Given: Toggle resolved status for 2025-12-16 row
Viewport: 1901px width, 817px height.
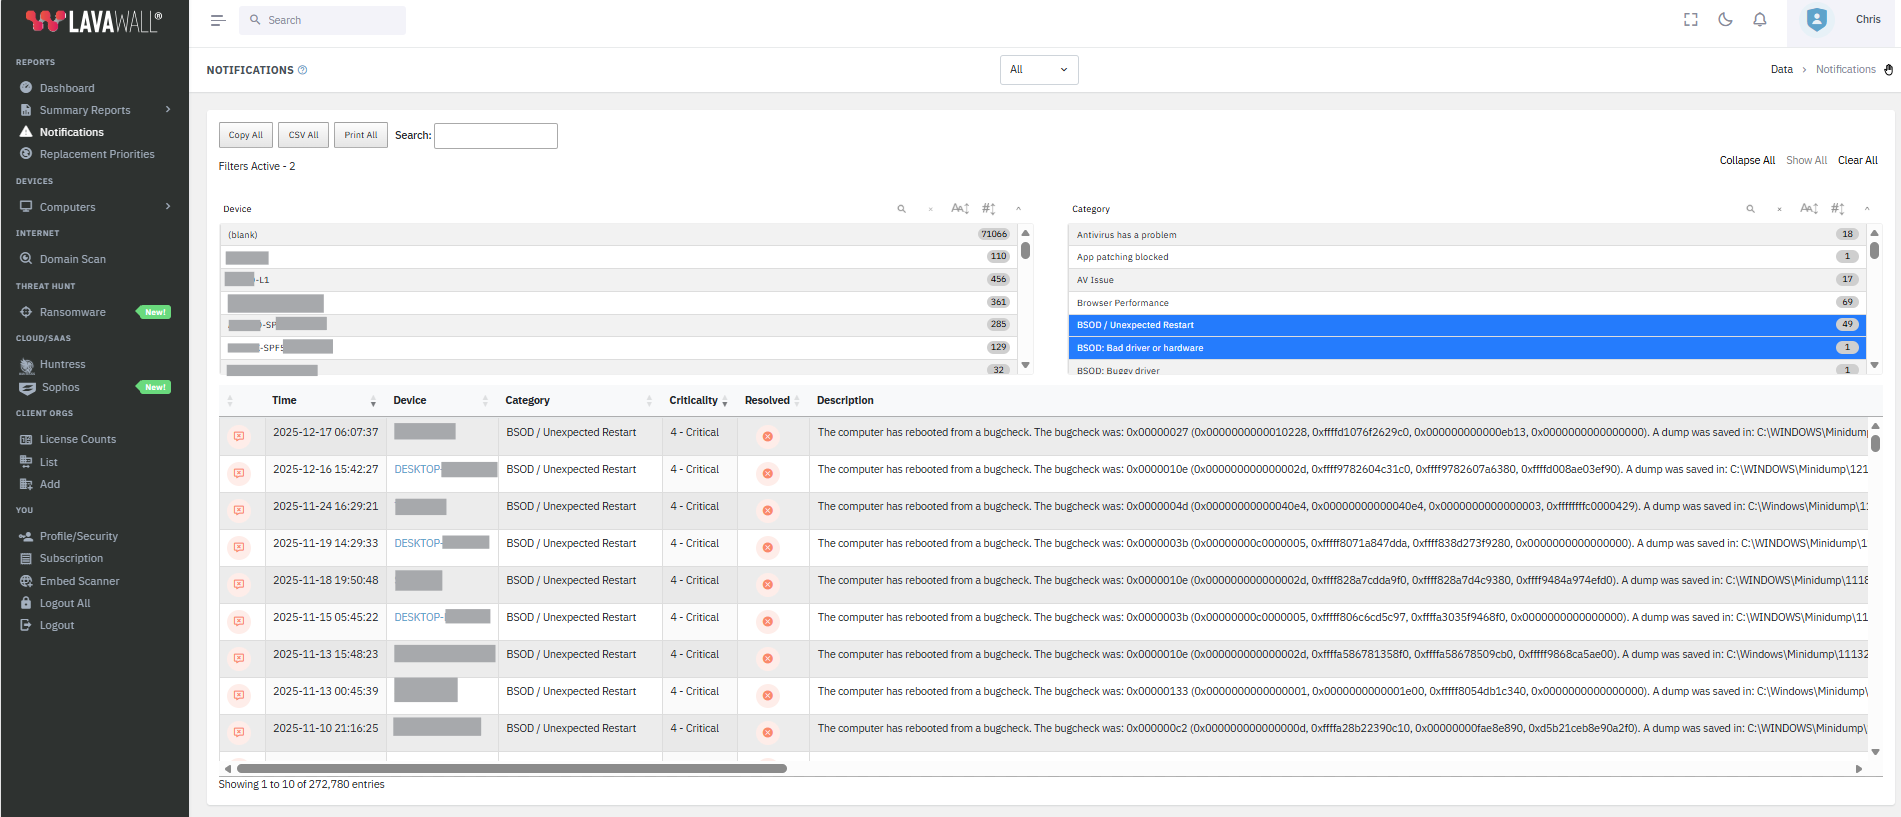Looking at the screenshot, I should pyautogui.click(x=767, y=473).
